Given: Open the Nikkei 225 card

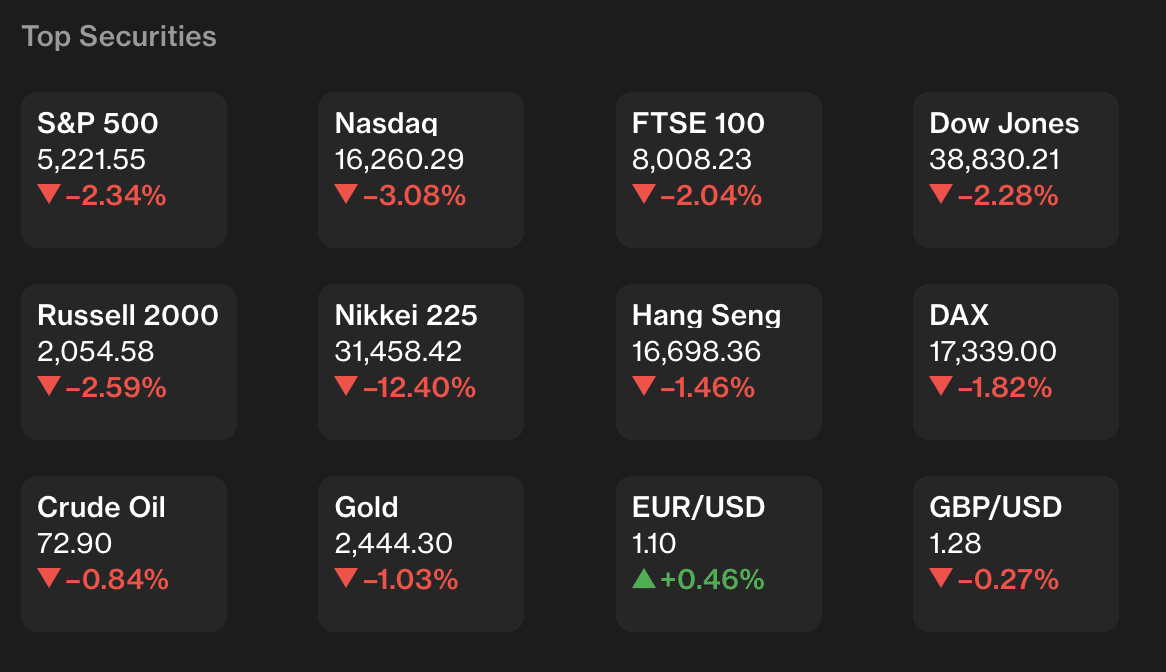Looking at the screenshot, I should click(421, 362).
